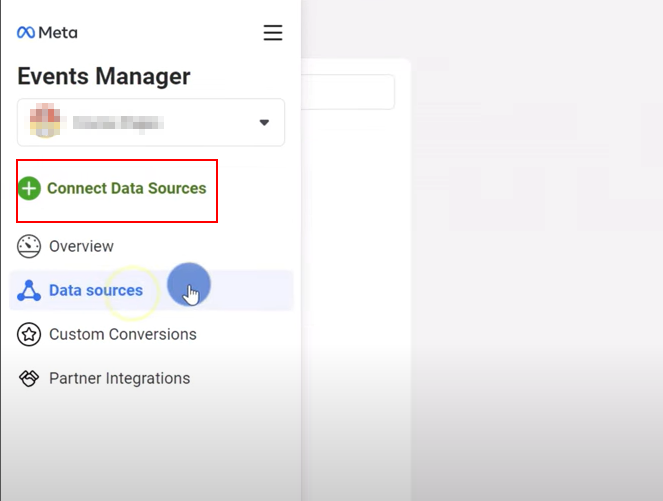Click the Custom Conversions star icon
The image size is (663, 501).
click(x=29, y=335)
